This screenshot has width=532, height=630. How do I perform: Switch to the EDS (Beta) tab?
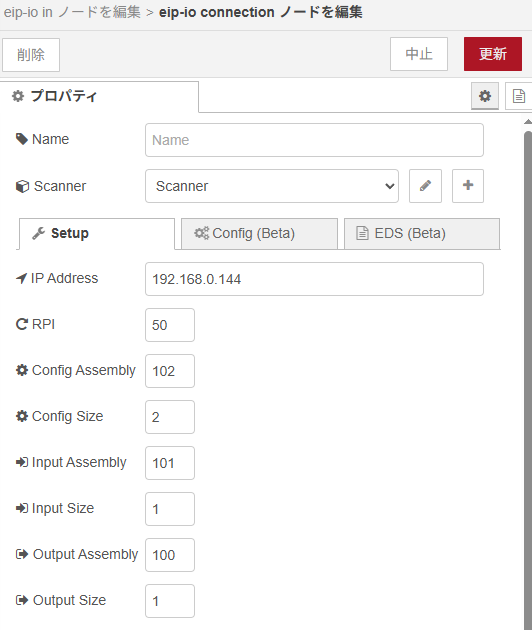(x=422, y=233)
